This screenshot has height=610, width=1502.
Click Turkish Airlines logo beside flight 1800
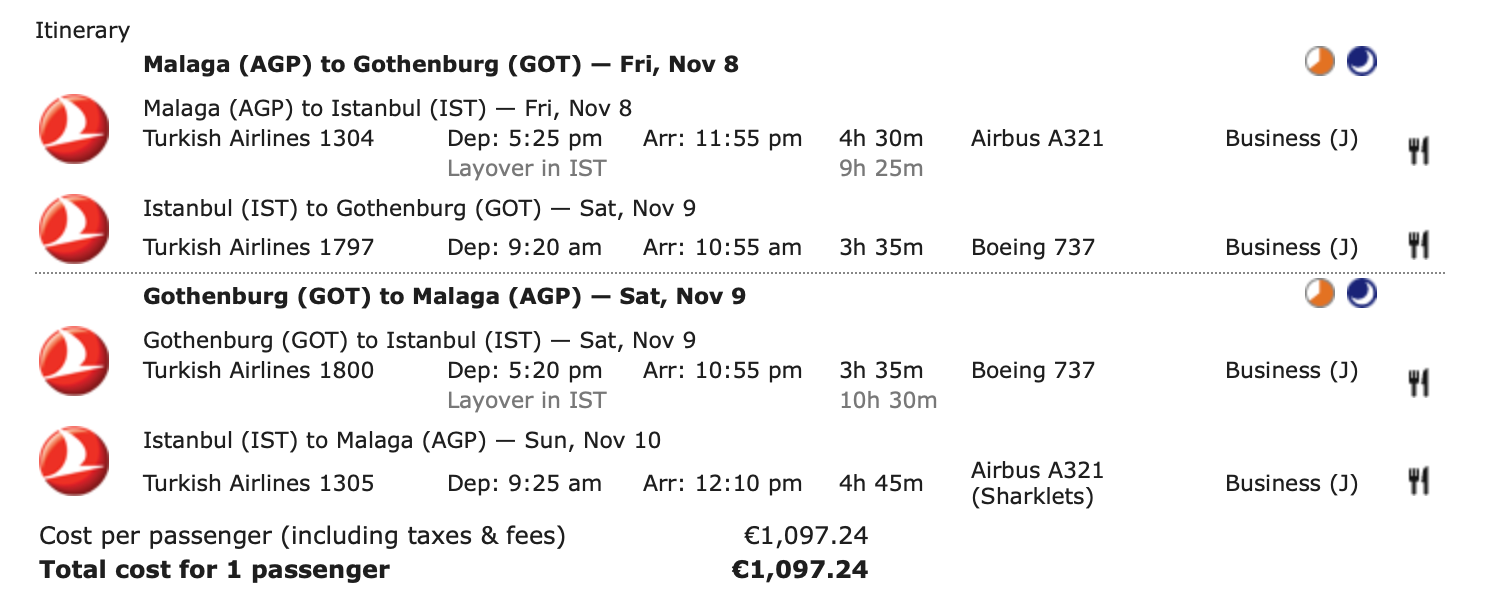tap(73, 361)
